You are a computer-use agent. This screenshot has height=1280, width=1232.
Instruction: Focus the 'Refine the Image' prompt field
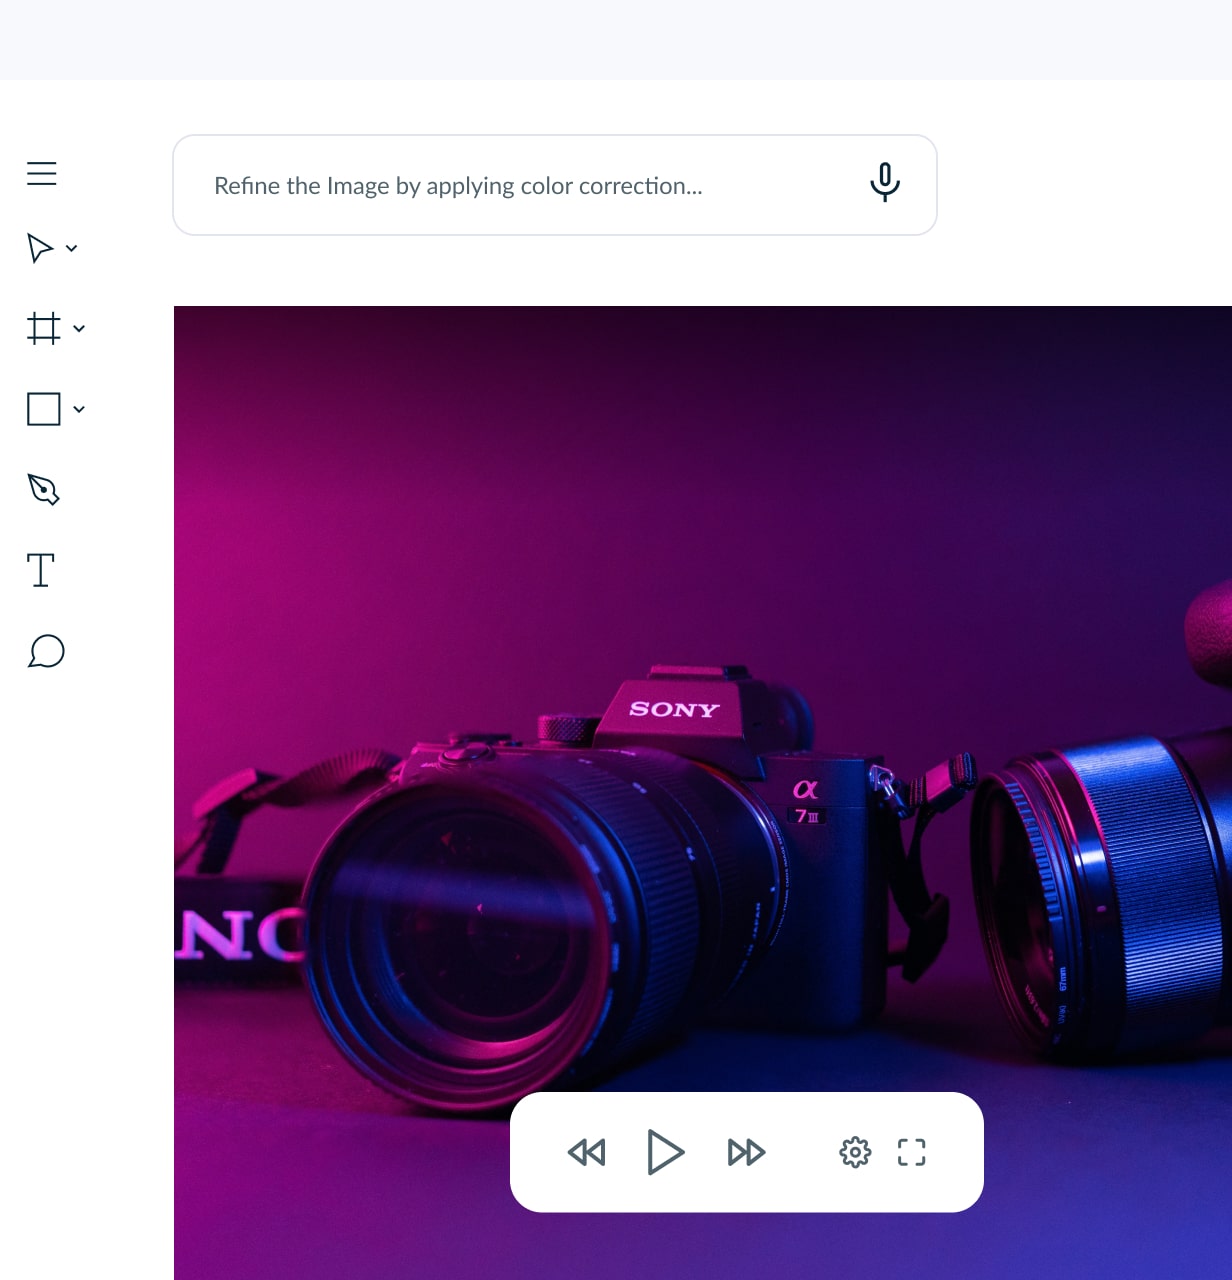(555, 185)
